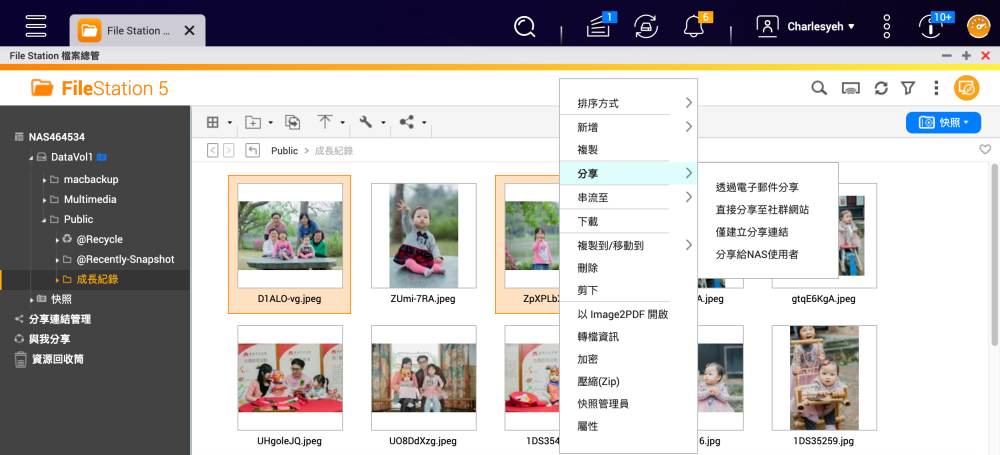This screenshot has height=455, width=1000.
Task: Open the 快照 snapshot dropdown button
Action: point(943,122)
